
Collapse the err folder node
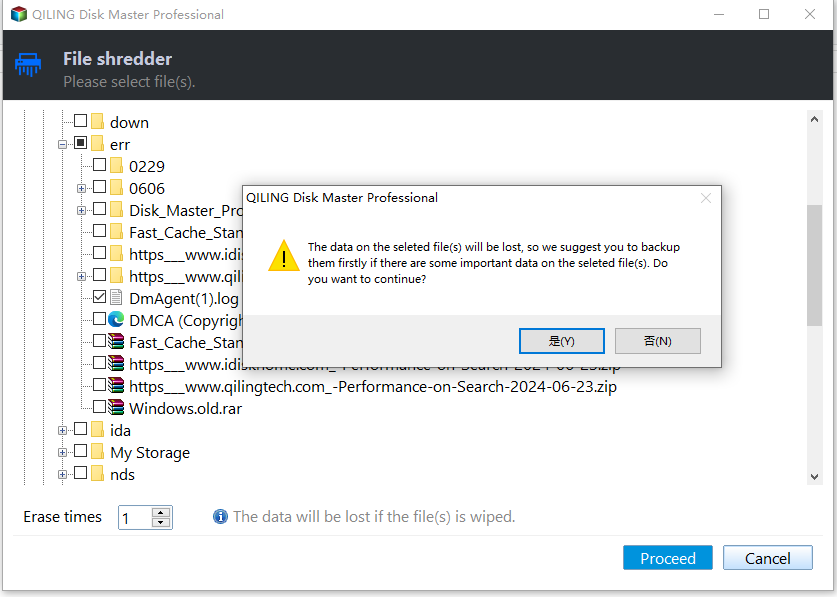tap(62, 144)
